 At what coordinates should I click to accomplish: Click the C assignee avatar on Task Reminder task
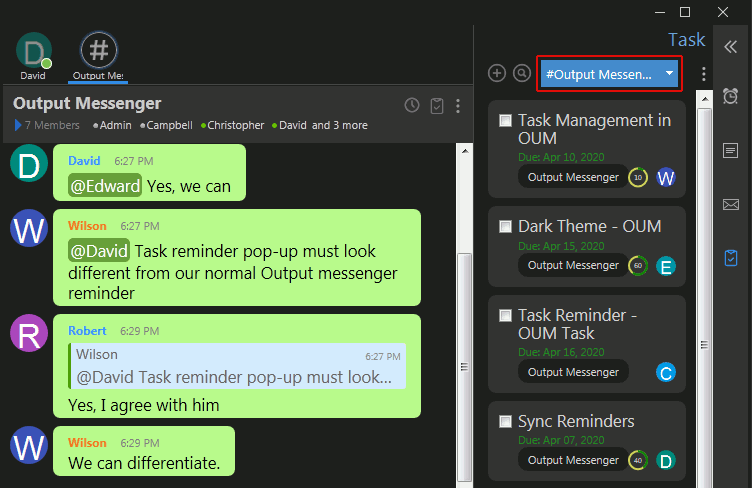666,372
